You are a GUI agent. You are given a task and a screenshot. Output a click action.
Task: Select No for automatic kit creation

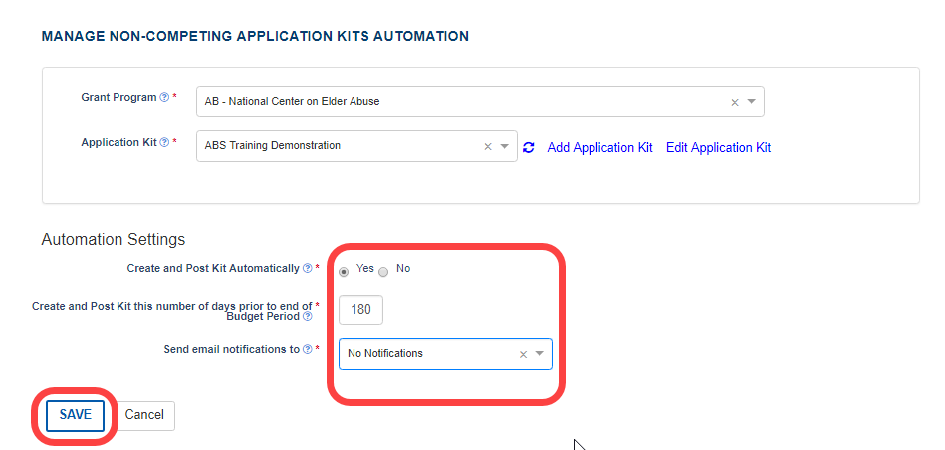pyautogui.click(x=383, y=270)
